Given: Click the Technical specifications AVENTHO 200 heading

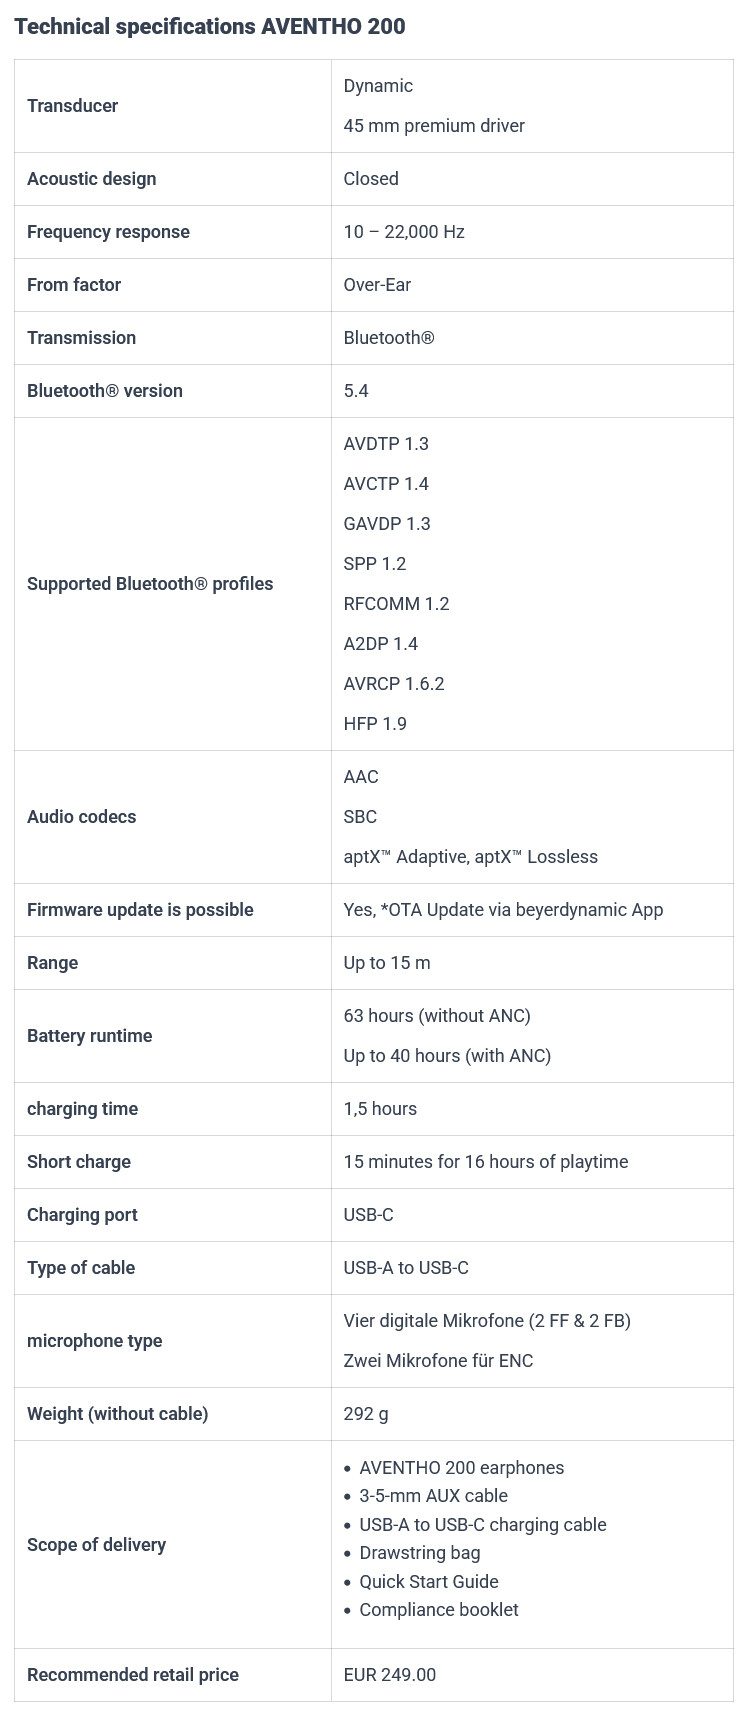Looking at the screenshot, I should tap(210, 27).
